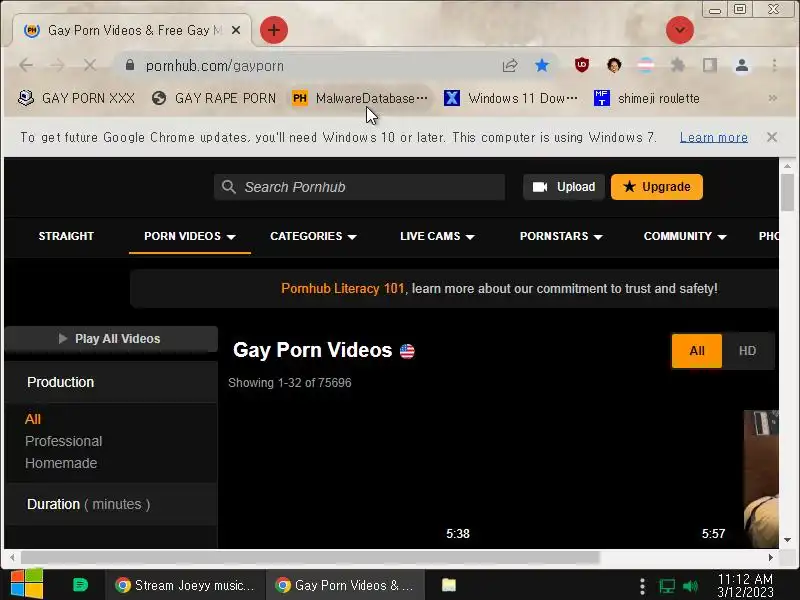The image size is (800, 600).
Task: Click the orange Upgrade button
Action: pos(657,187)
